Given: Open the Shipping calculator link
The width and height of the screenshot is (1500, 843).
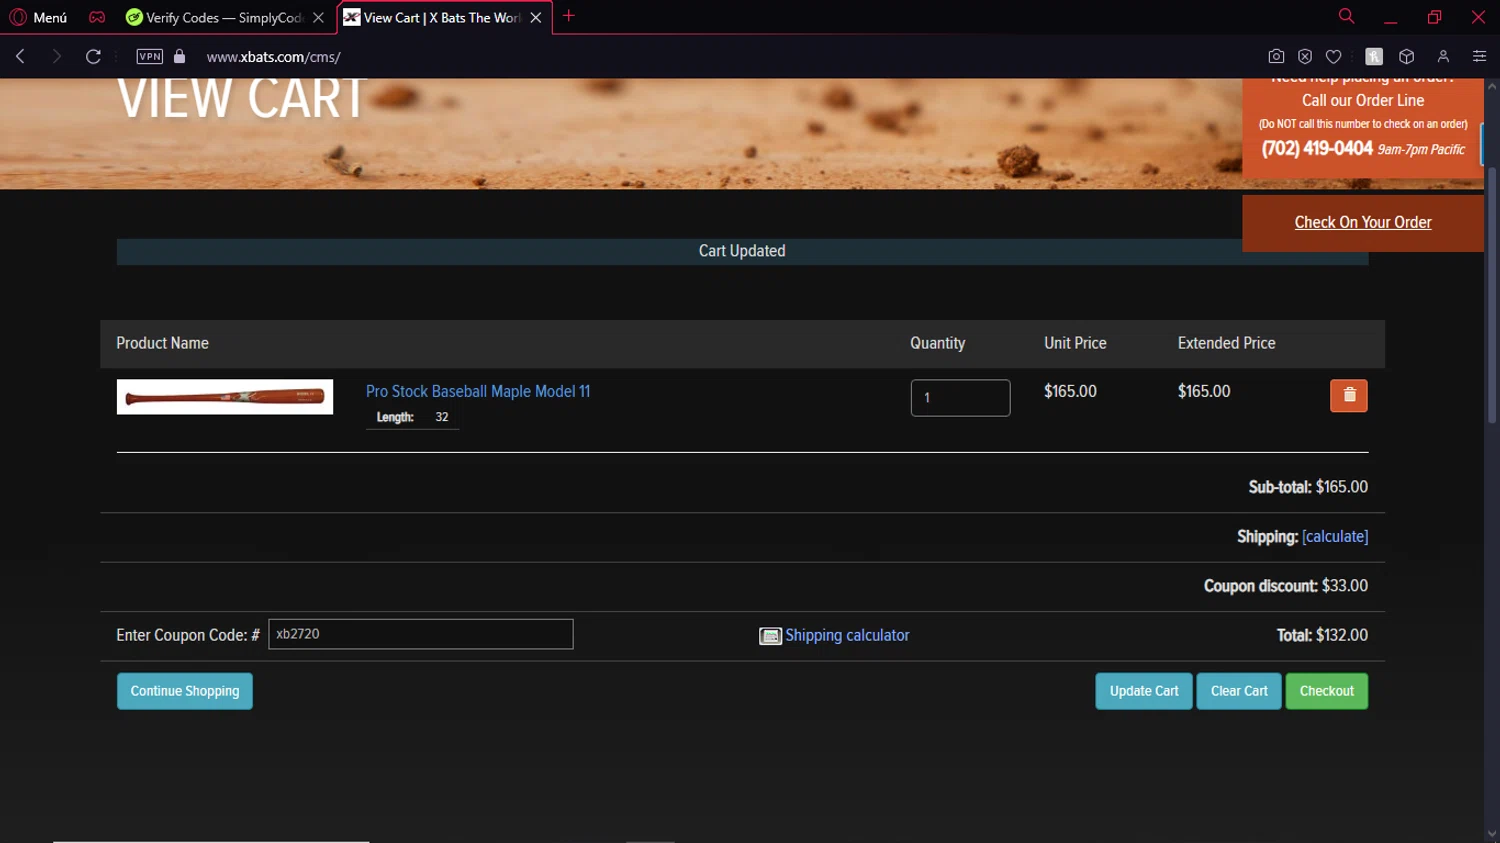Looking at the screenshot, I should (847, 635).
